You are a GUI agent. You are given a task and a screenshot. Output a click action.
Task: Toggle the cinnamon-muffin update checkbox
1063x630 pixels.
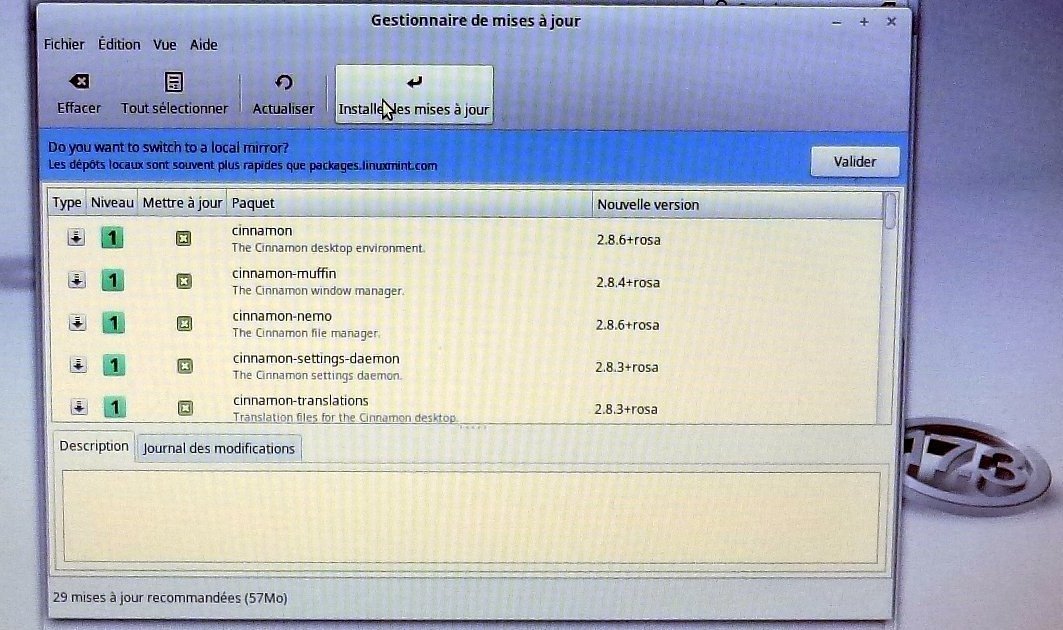coord(183,281)
